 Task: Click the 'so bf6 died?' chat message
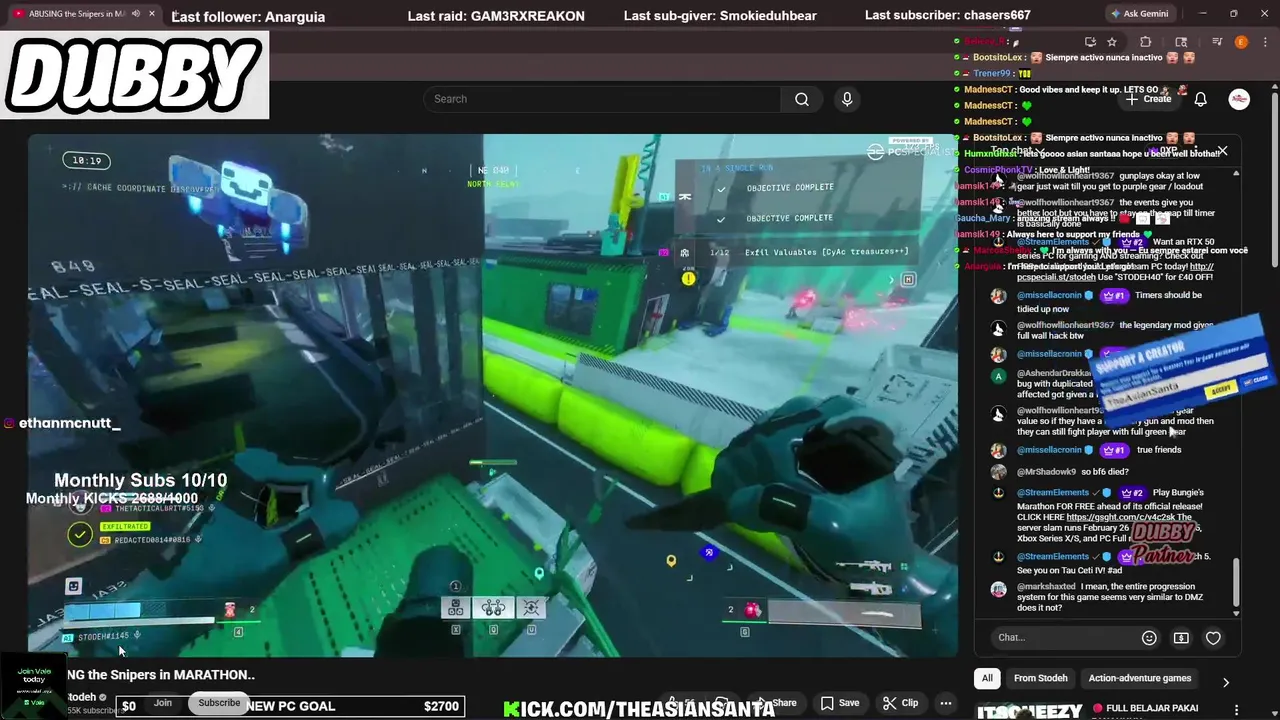pyautogui.click(x=1105, y=472)
